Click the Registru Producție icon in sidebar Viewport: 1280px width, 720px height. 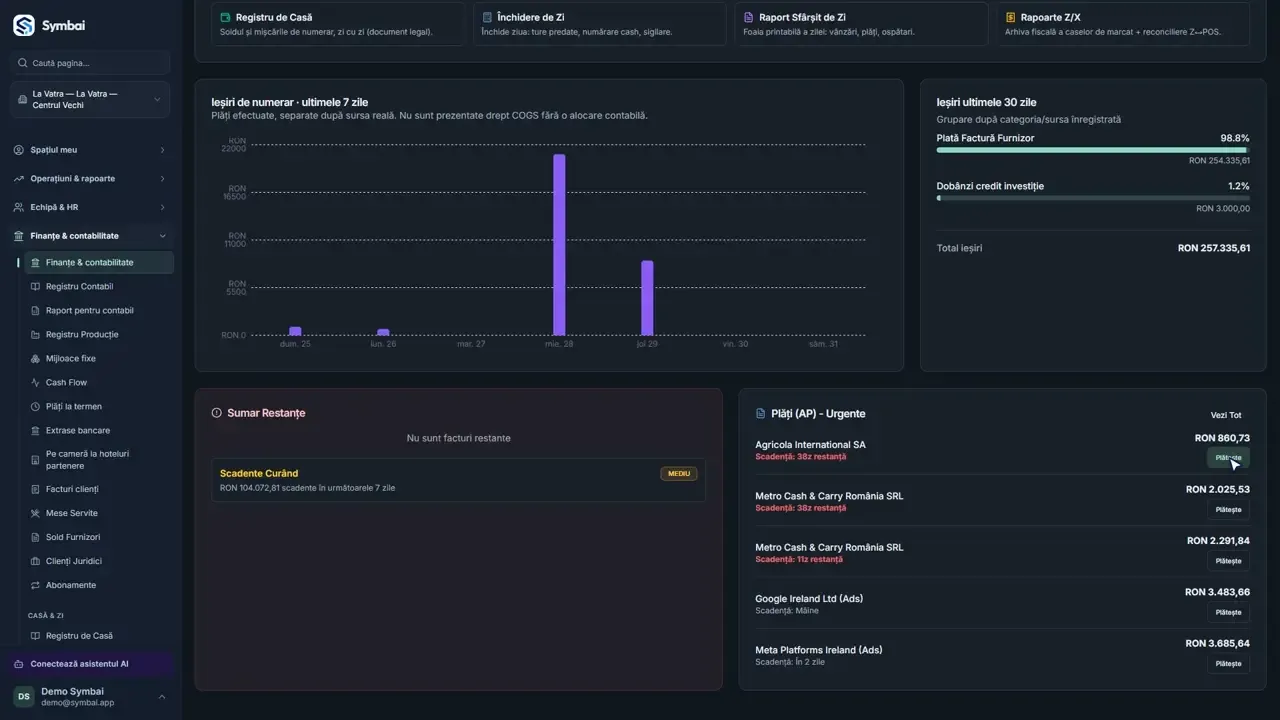(36, 335)
